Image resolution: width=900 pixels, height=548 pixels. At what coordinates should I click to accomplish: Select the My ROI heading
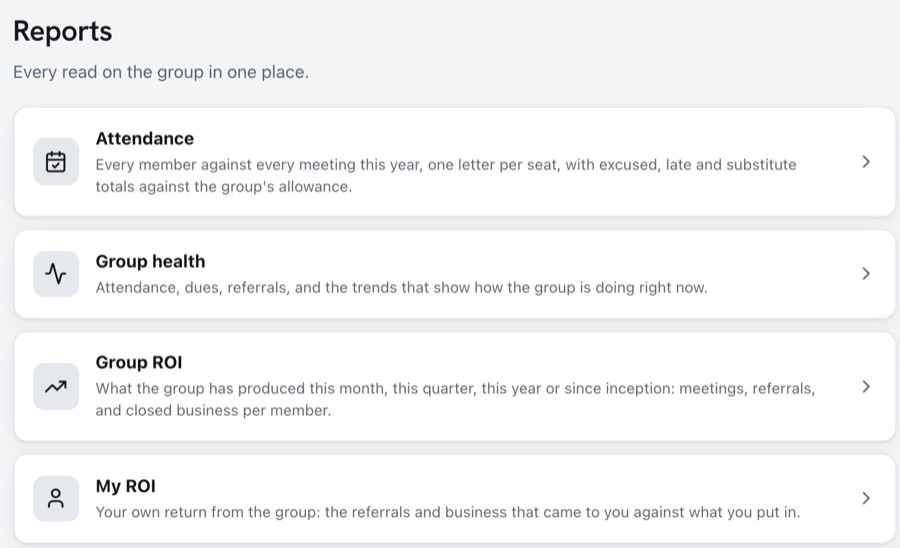point(126,487)
